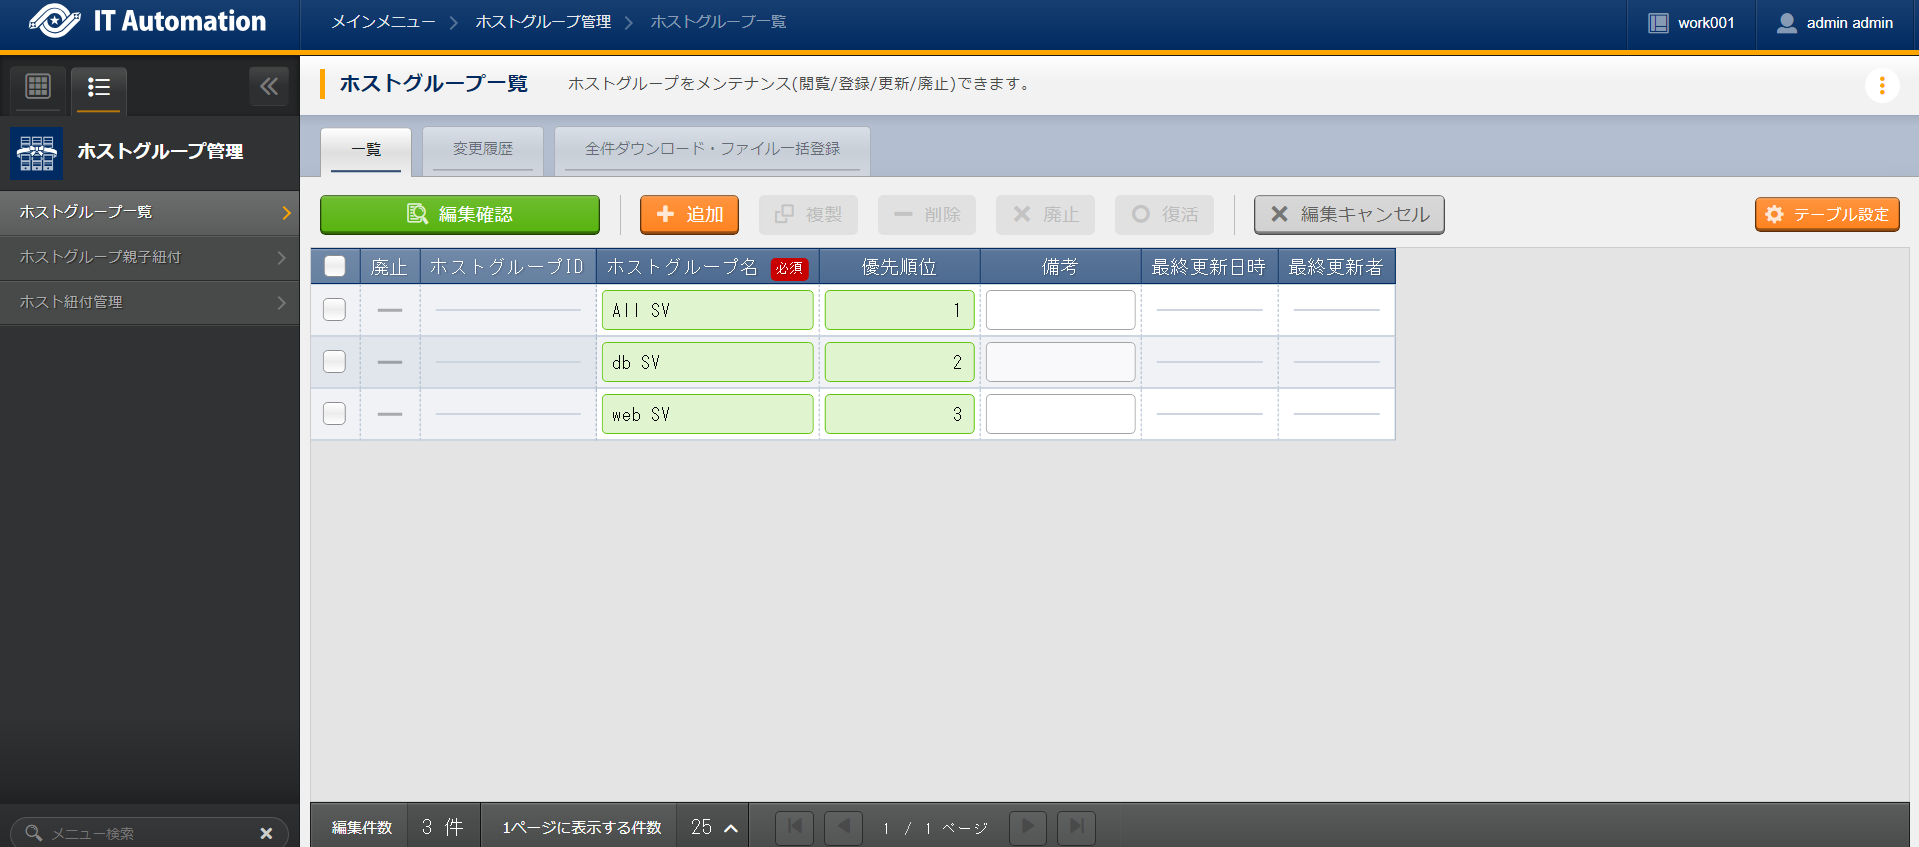The height and width of the screenshot is (847, 1919).
Task: Expand ホストグループ親子紐付 sidebar item
Action: pos(150,257)
